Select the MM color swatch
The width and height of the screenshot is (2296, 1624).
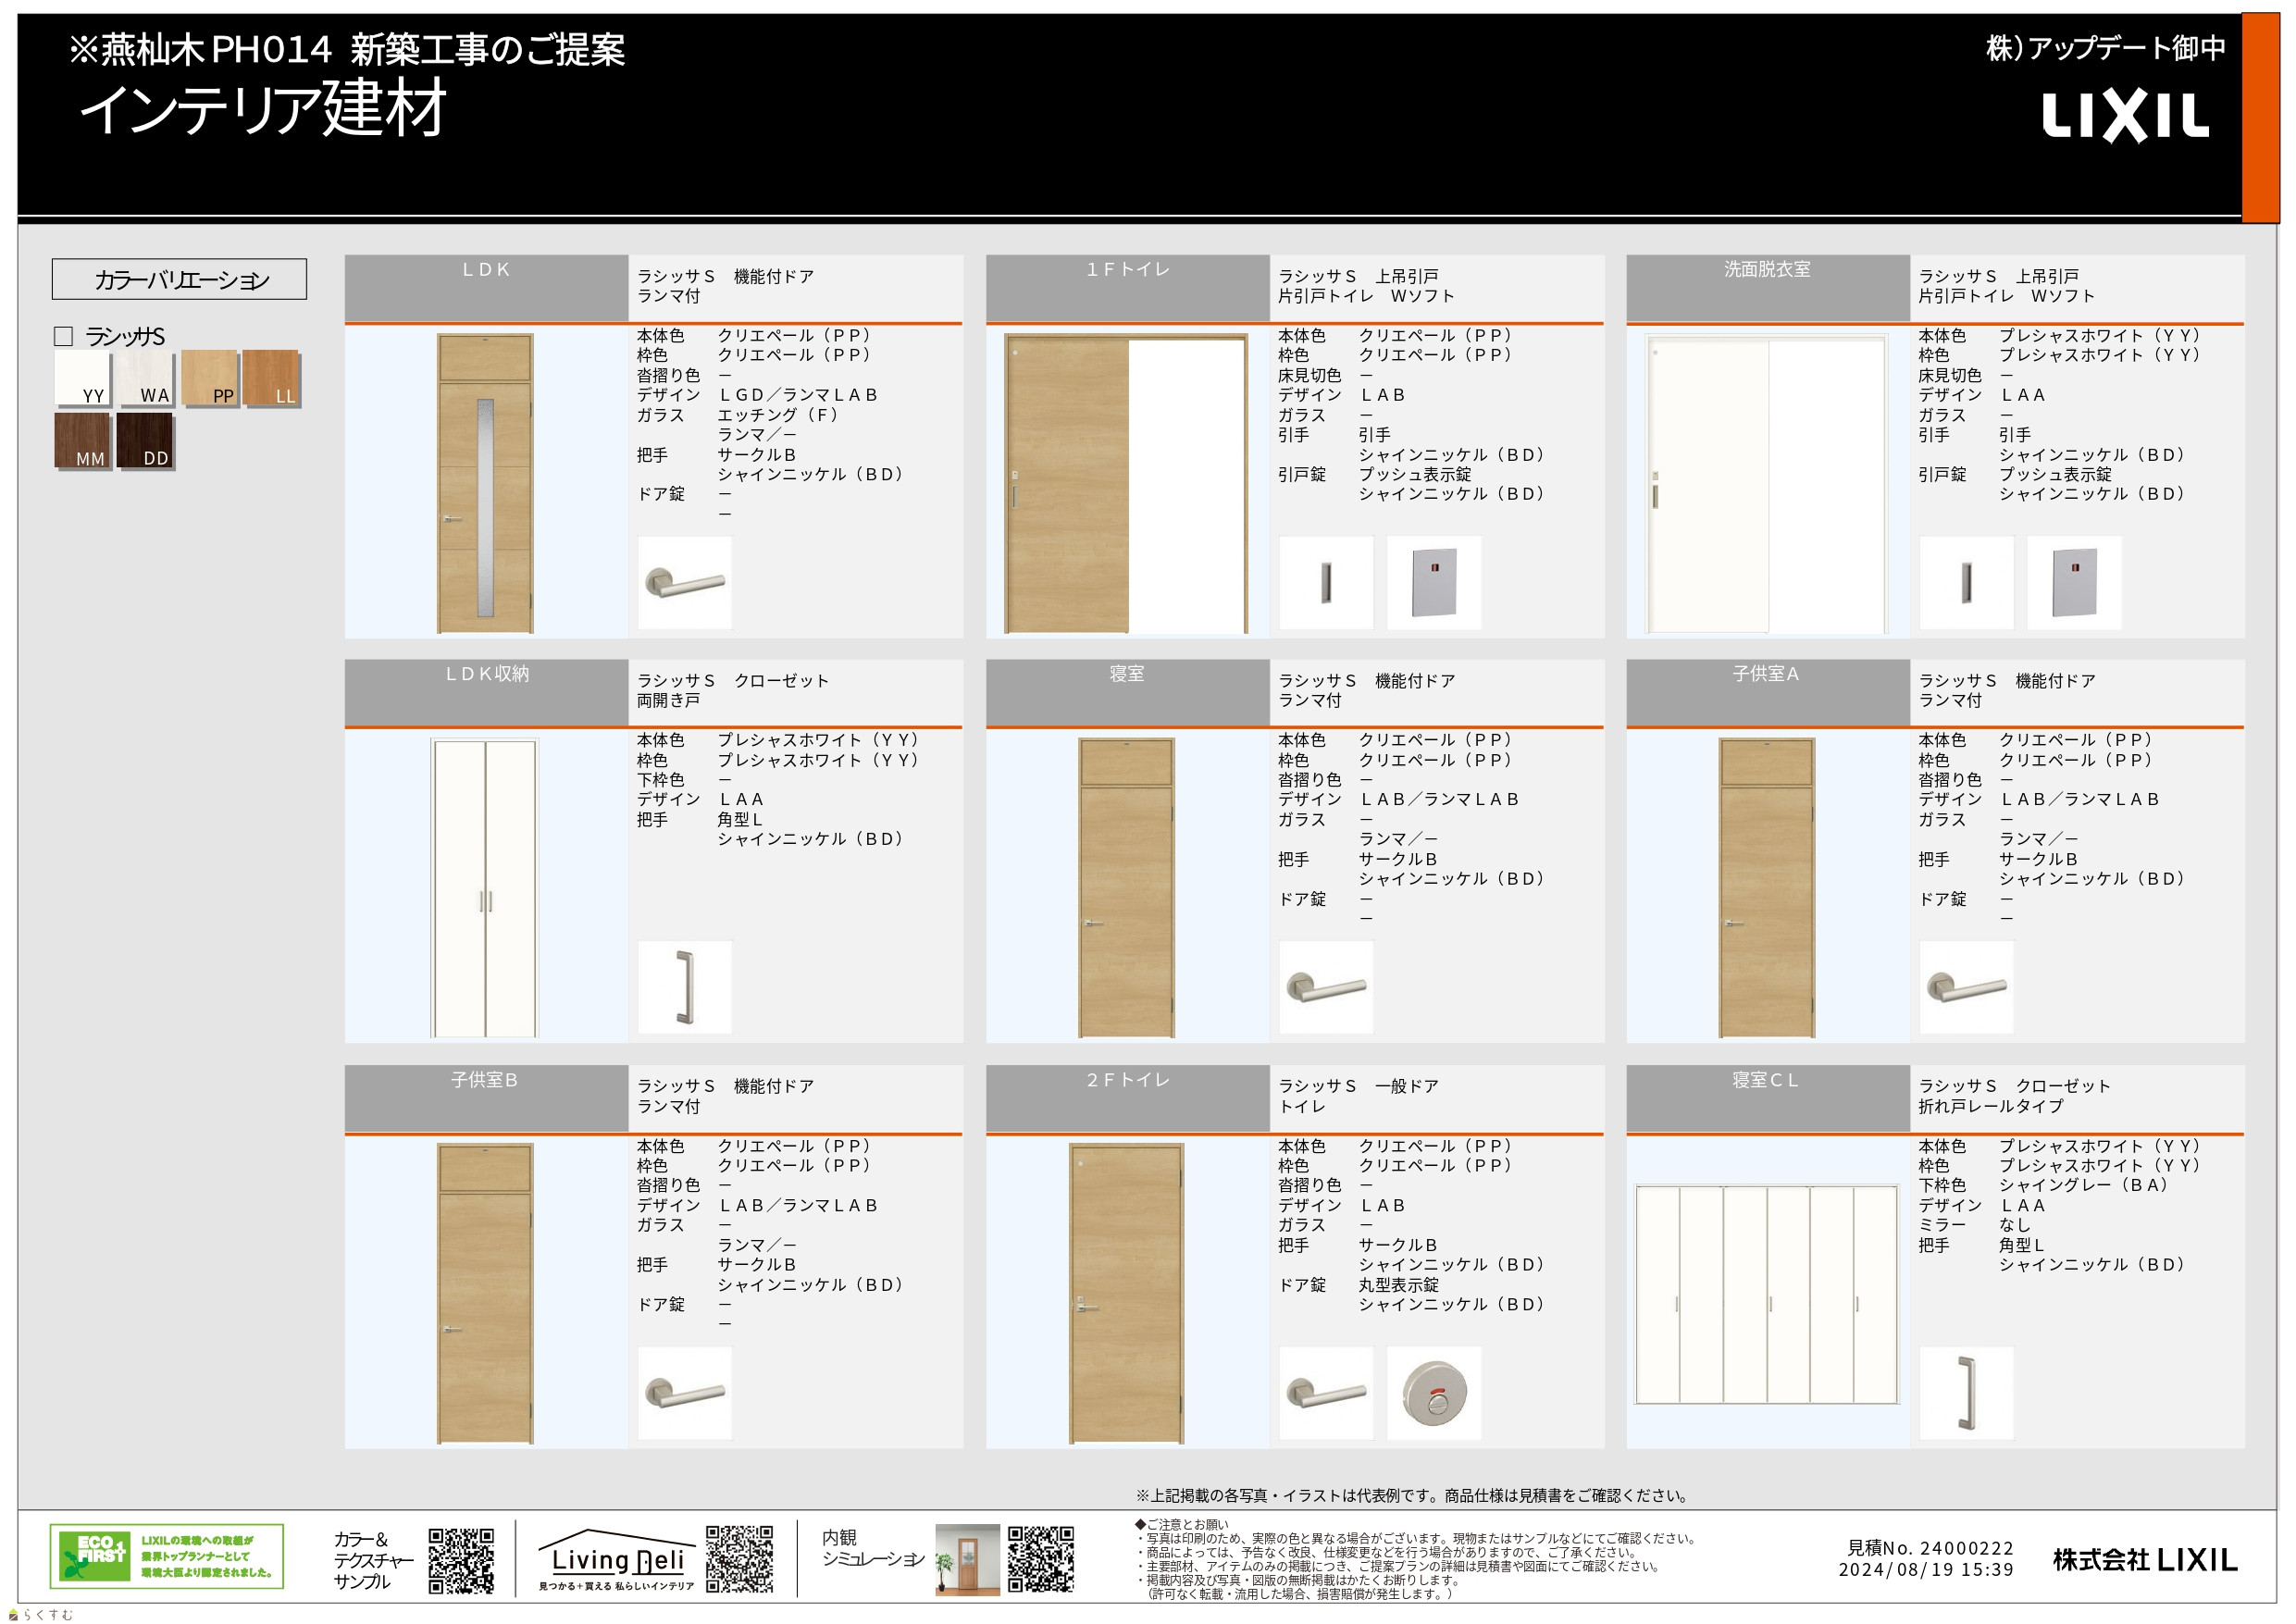coord(82,441)
